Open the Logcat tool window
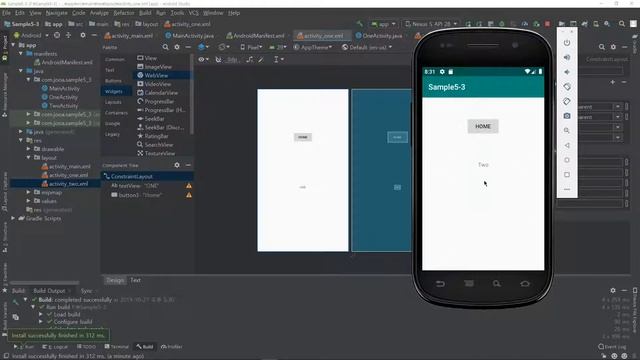This screenshot has width=640, height=360. pos(56,347)
